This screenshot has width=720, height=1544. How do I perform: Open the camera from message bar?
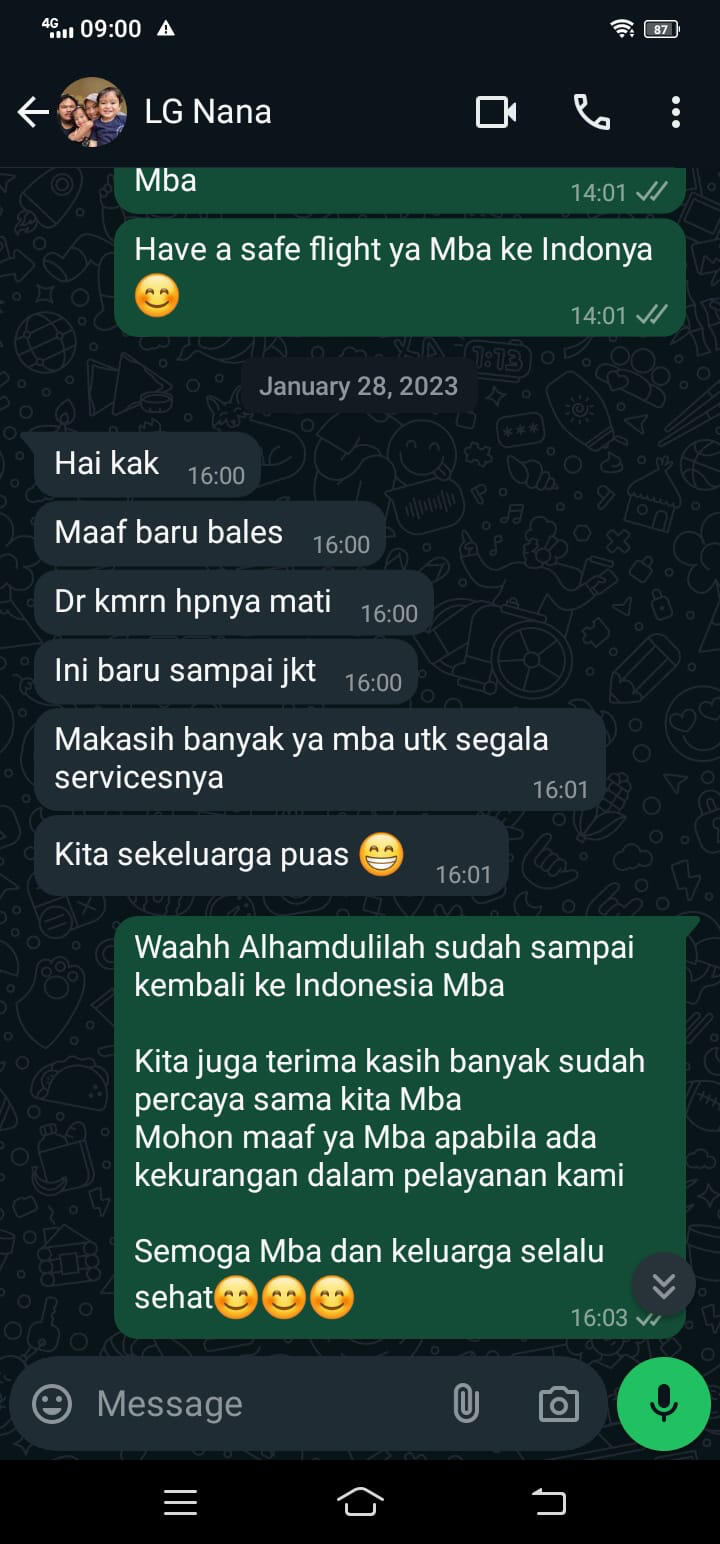coord(558,1405)
